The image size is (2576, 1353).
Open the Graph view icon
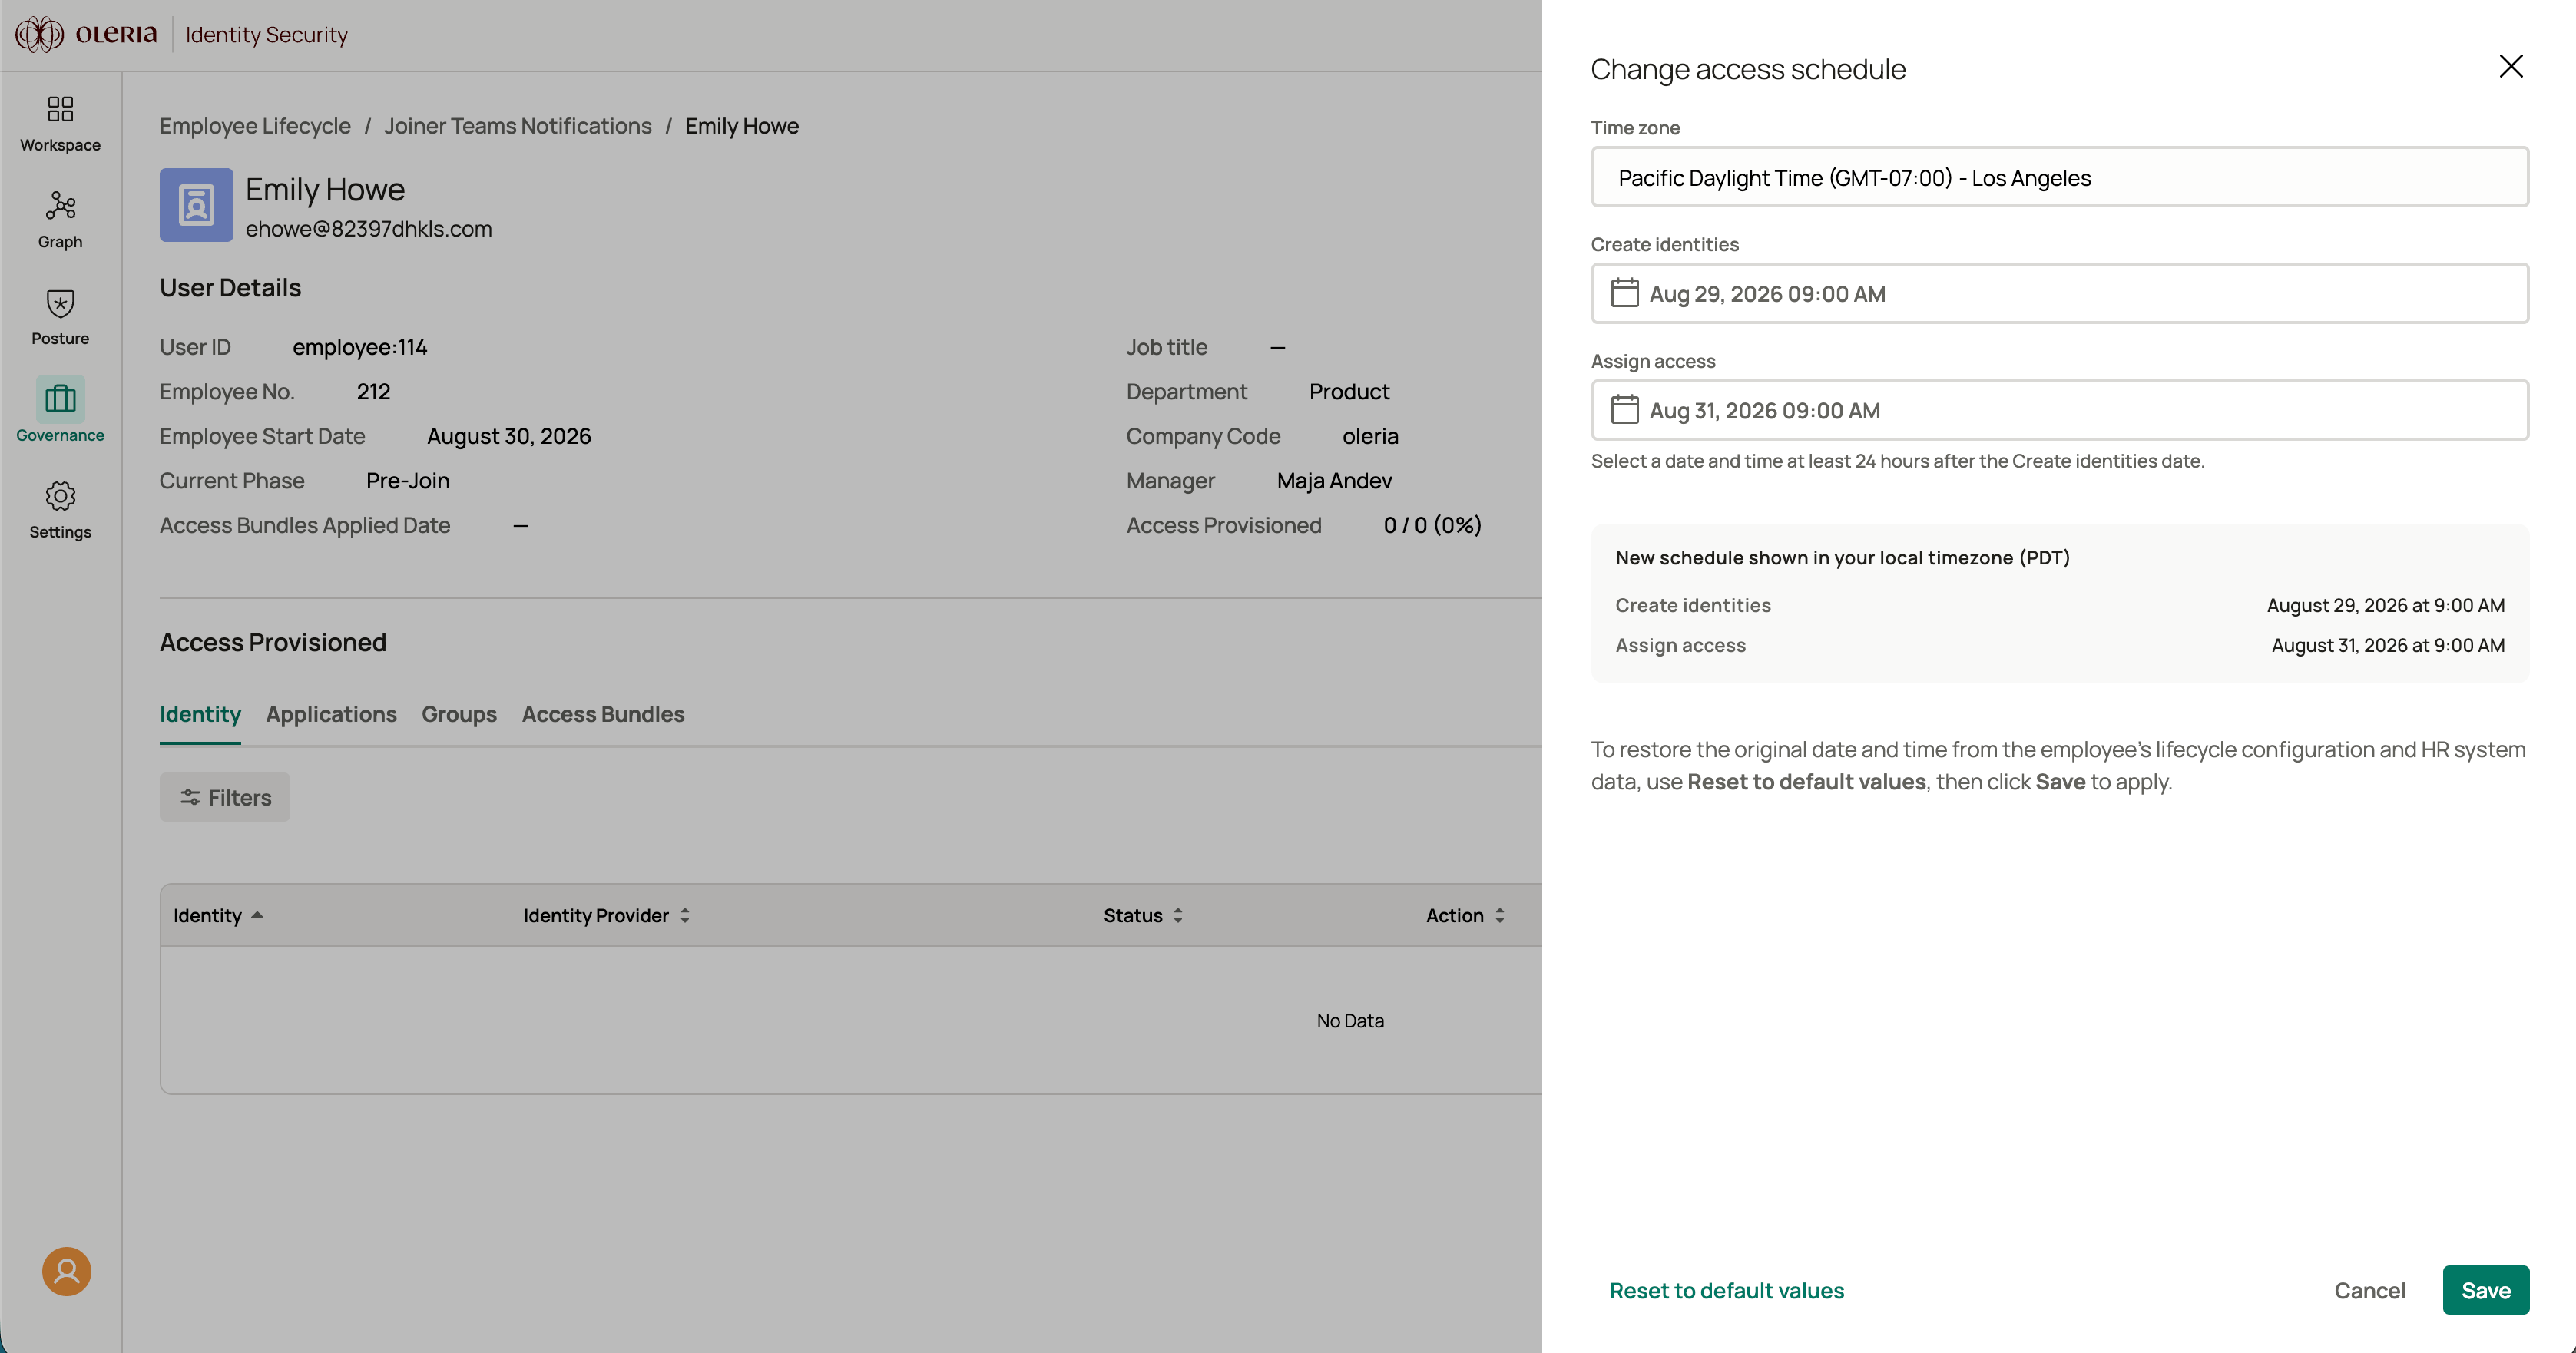point(60,206)
